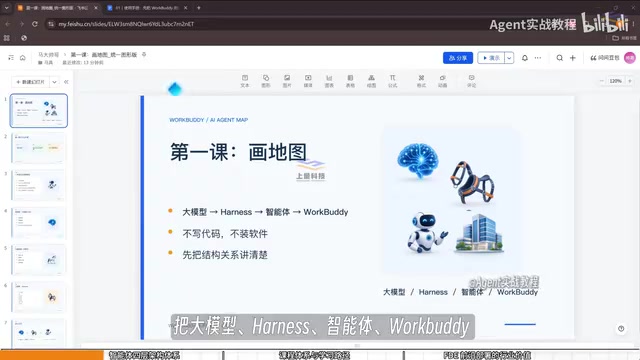This screenshot has width=640, height=360.
Task: Select the office building image on slide
Action: pyautogui.click(x=480, y=233)
